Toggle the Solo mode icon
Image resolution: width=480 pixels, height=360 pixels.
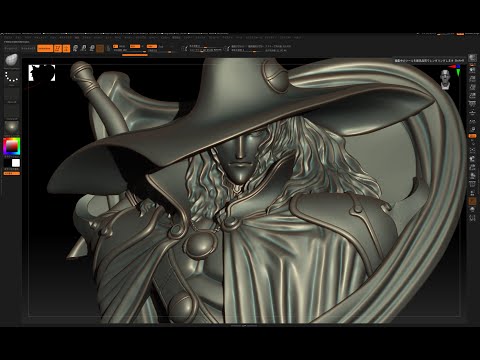point(472,209)
